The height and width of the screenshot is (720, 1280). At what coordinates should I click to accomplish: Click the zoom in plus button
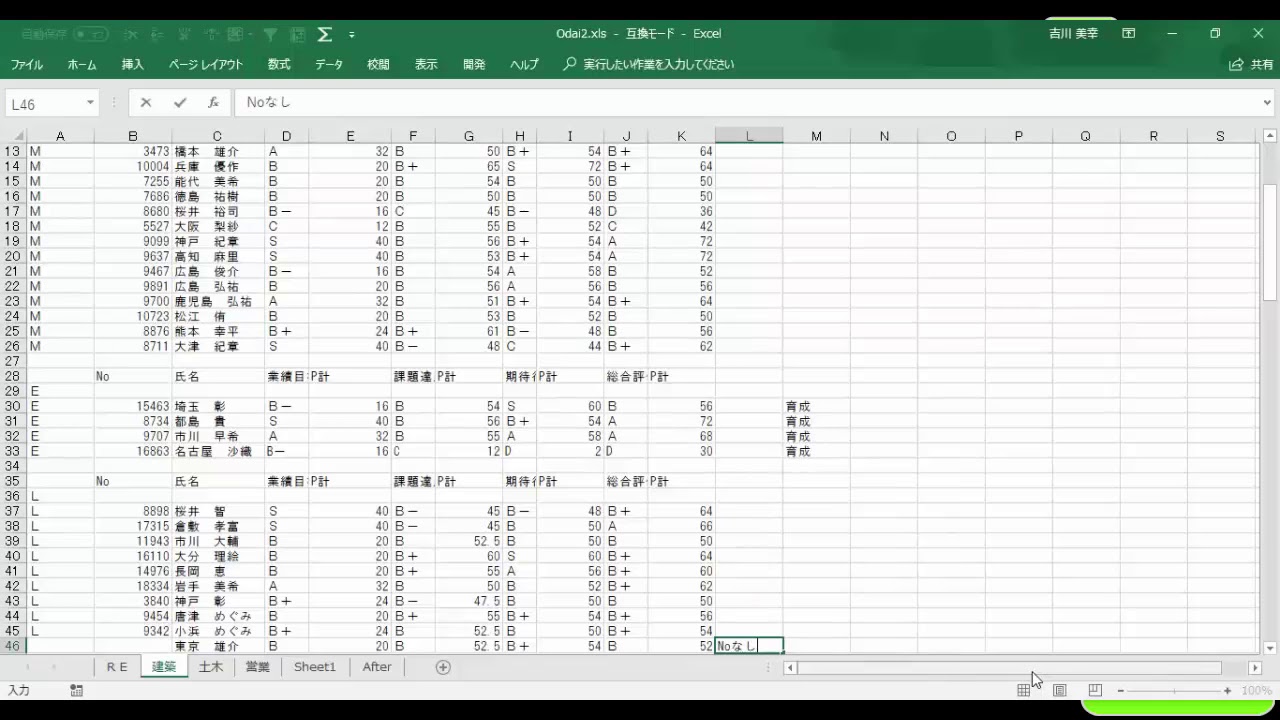[x=1227, y=690]
